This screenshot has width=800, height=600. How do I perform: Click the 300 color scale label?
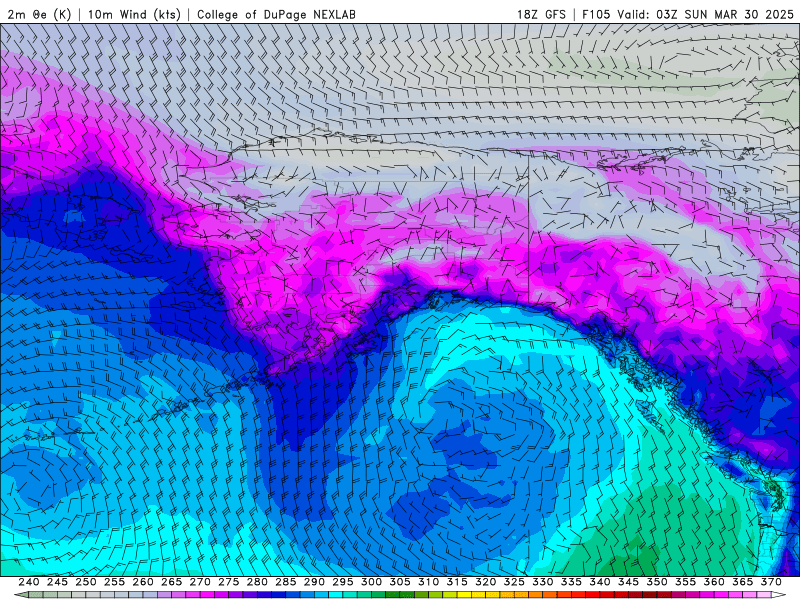371,582
